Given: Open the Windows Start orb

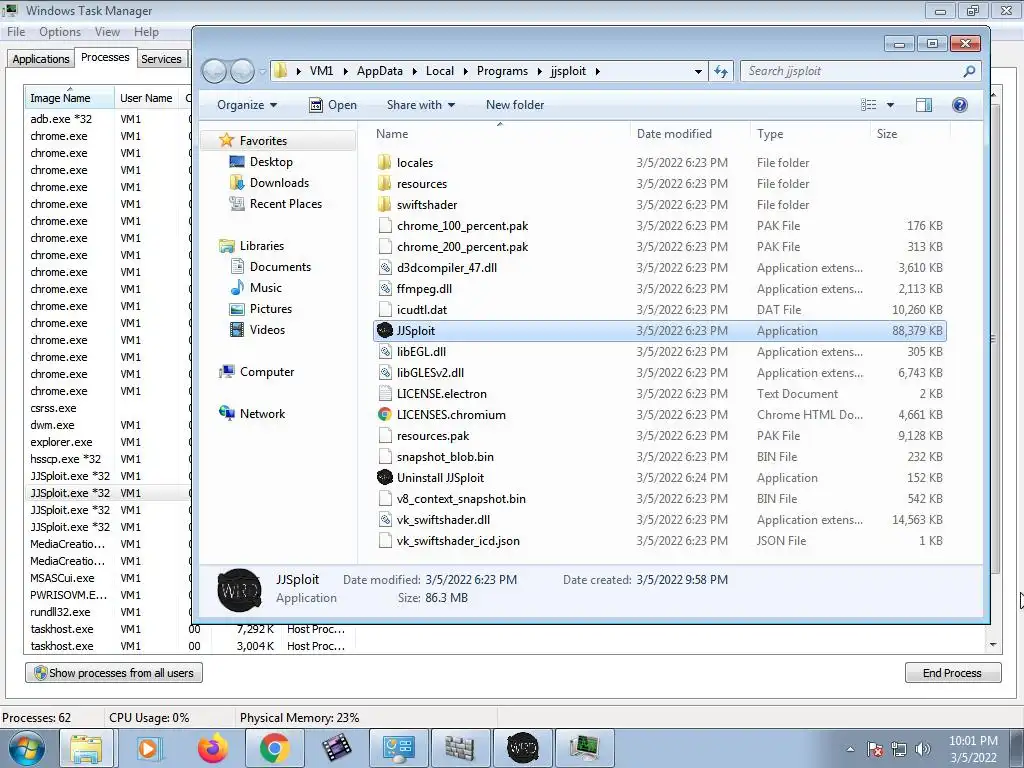Looking at the screenshot, I should pos(27,748).
